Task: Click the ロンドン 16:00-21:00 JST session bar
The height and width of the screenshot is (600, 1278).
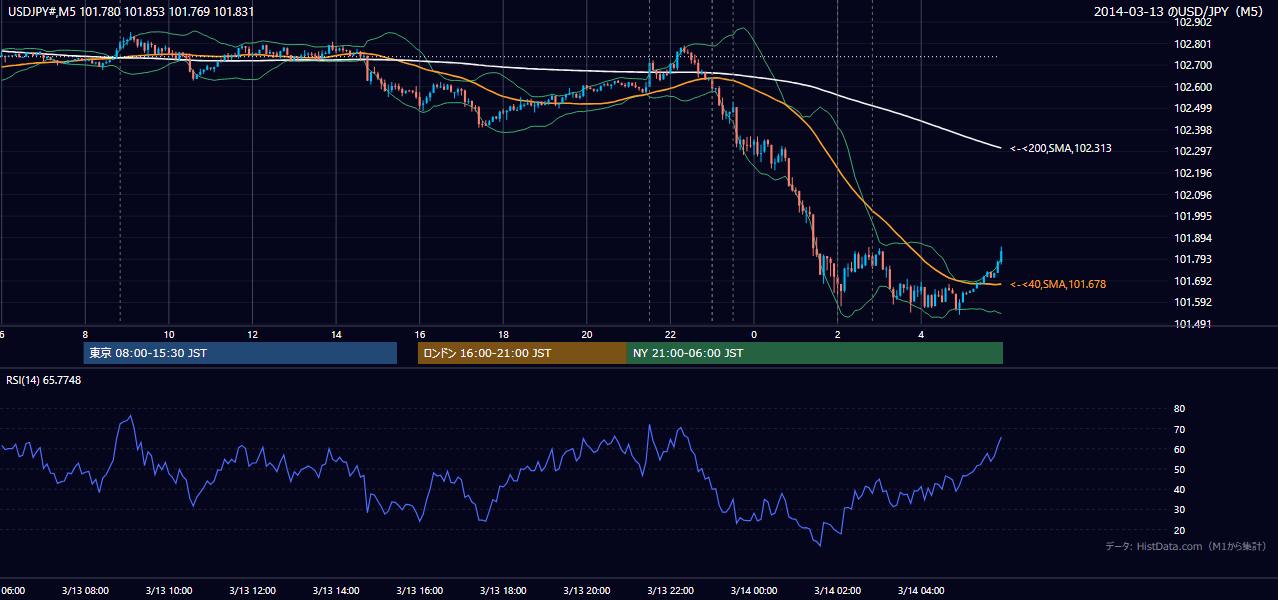Action: tap(522, 353)
